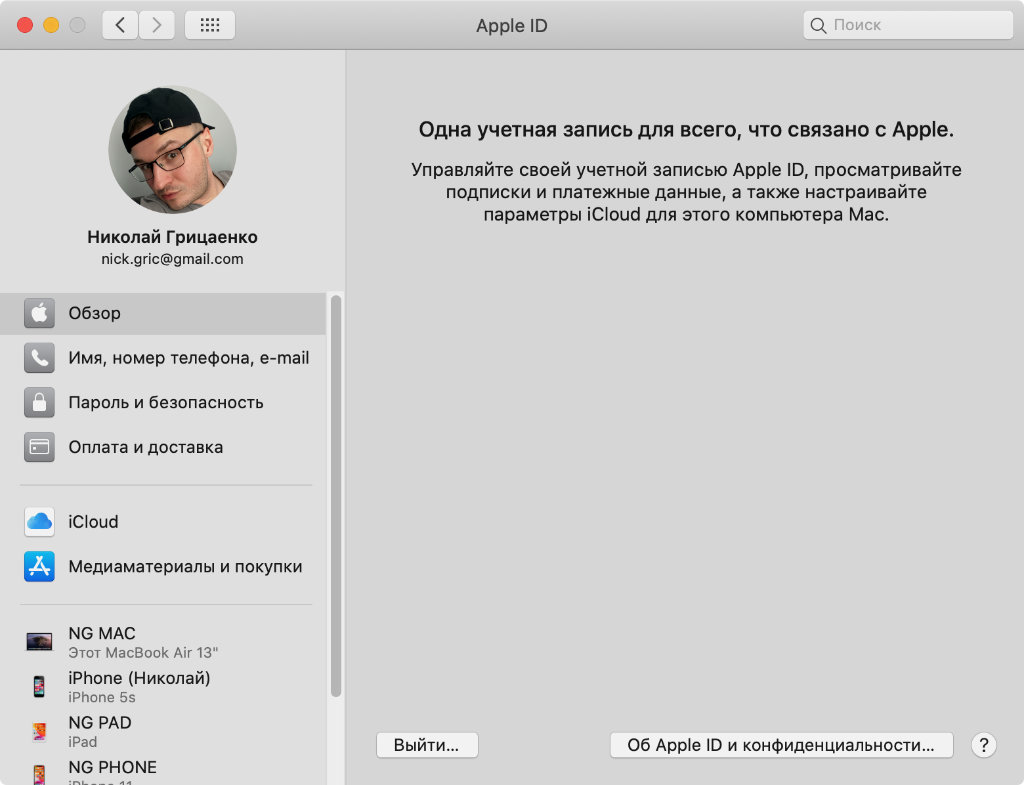Click the iPhone 5s device icon
This screenshot has width=1024, height=785.
pyautogui.click(x=39, y=687)
